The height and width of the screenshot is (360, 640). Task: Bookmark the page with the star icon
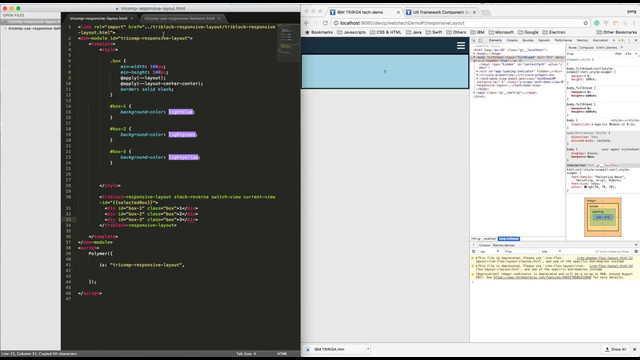coord(586,23)
